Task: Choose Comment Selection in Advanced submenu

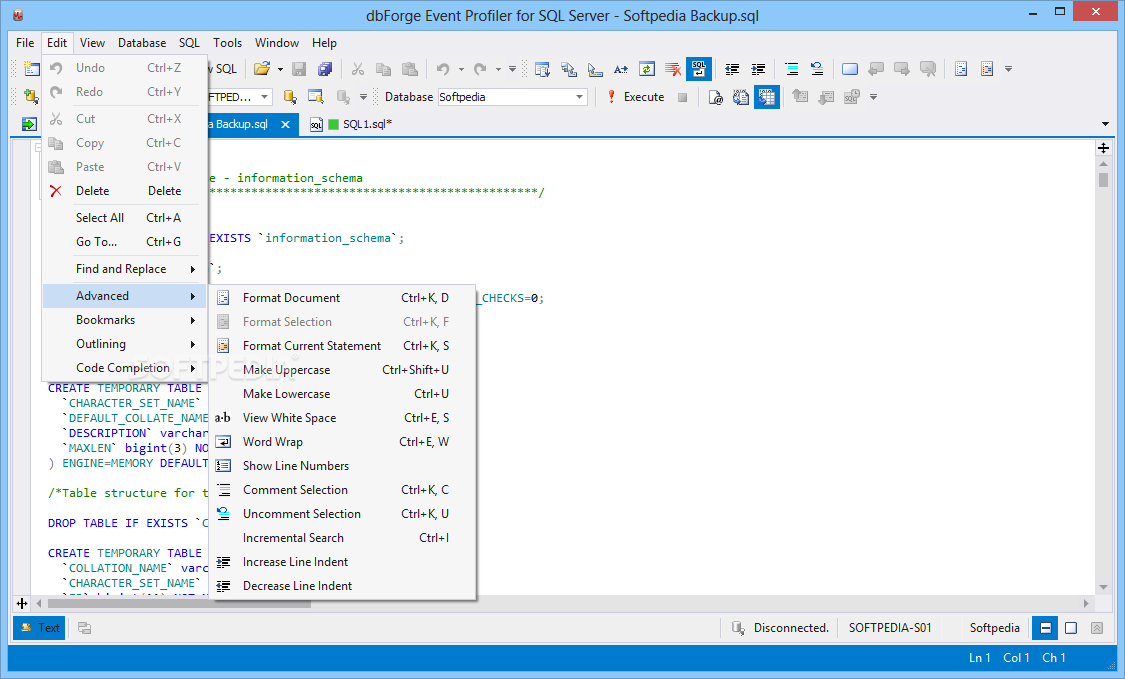Action: (x=343, y=490)
